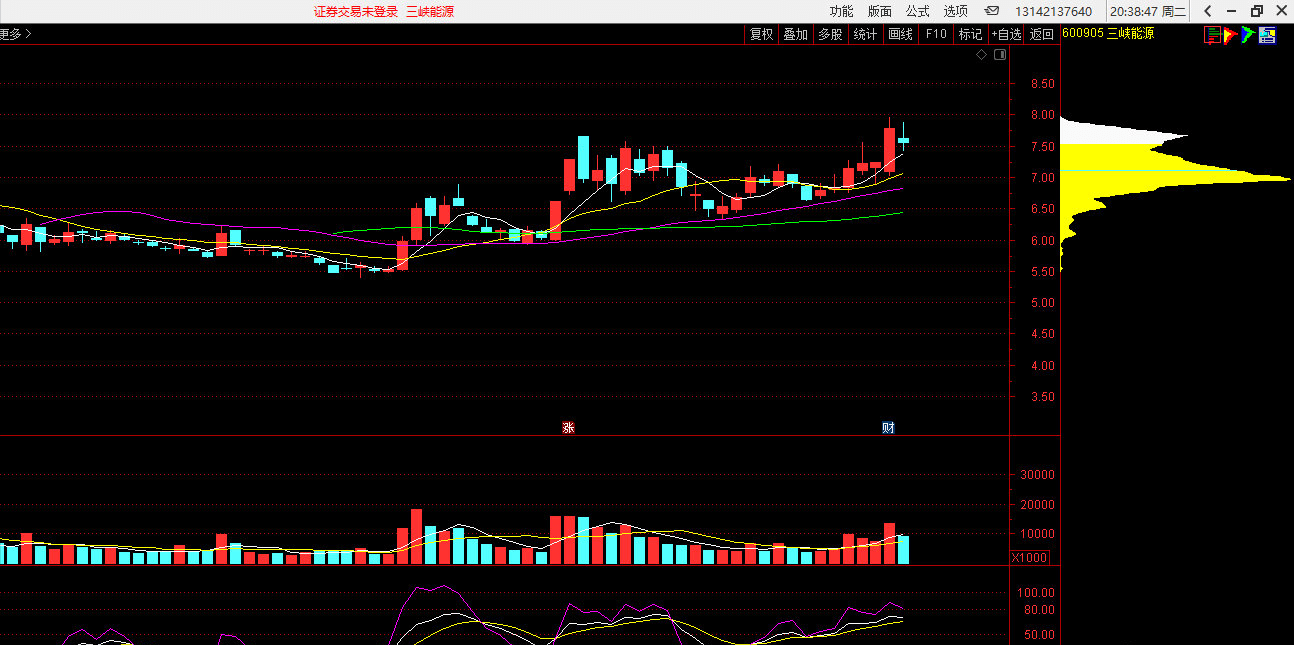Click the yellow-red arrow icon

[x=1231, y=35]
